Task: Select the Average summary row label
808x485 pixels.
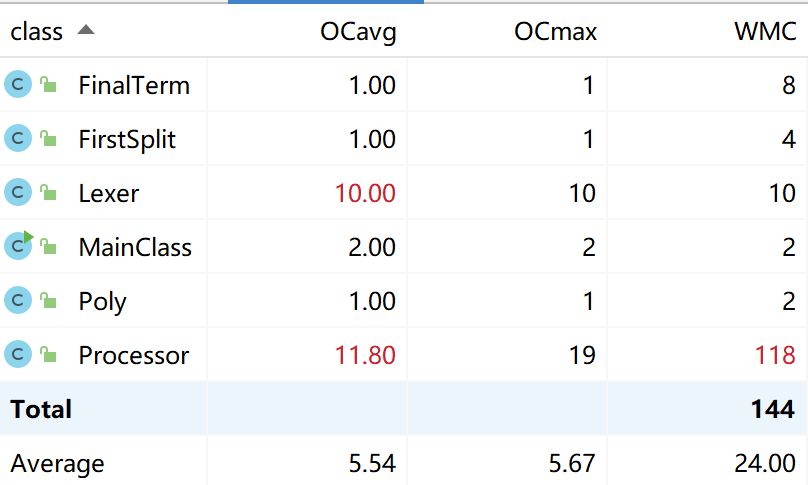Action: pyautogui.click(x=57, y=463)
